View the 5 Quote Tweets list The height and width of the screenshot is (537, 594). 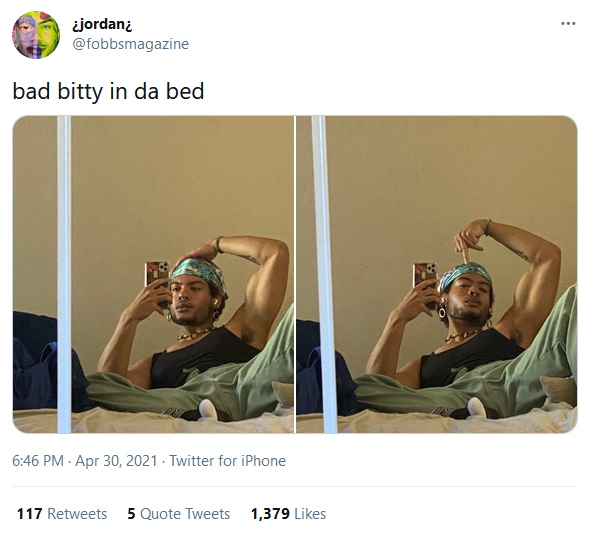click(178, 514)
